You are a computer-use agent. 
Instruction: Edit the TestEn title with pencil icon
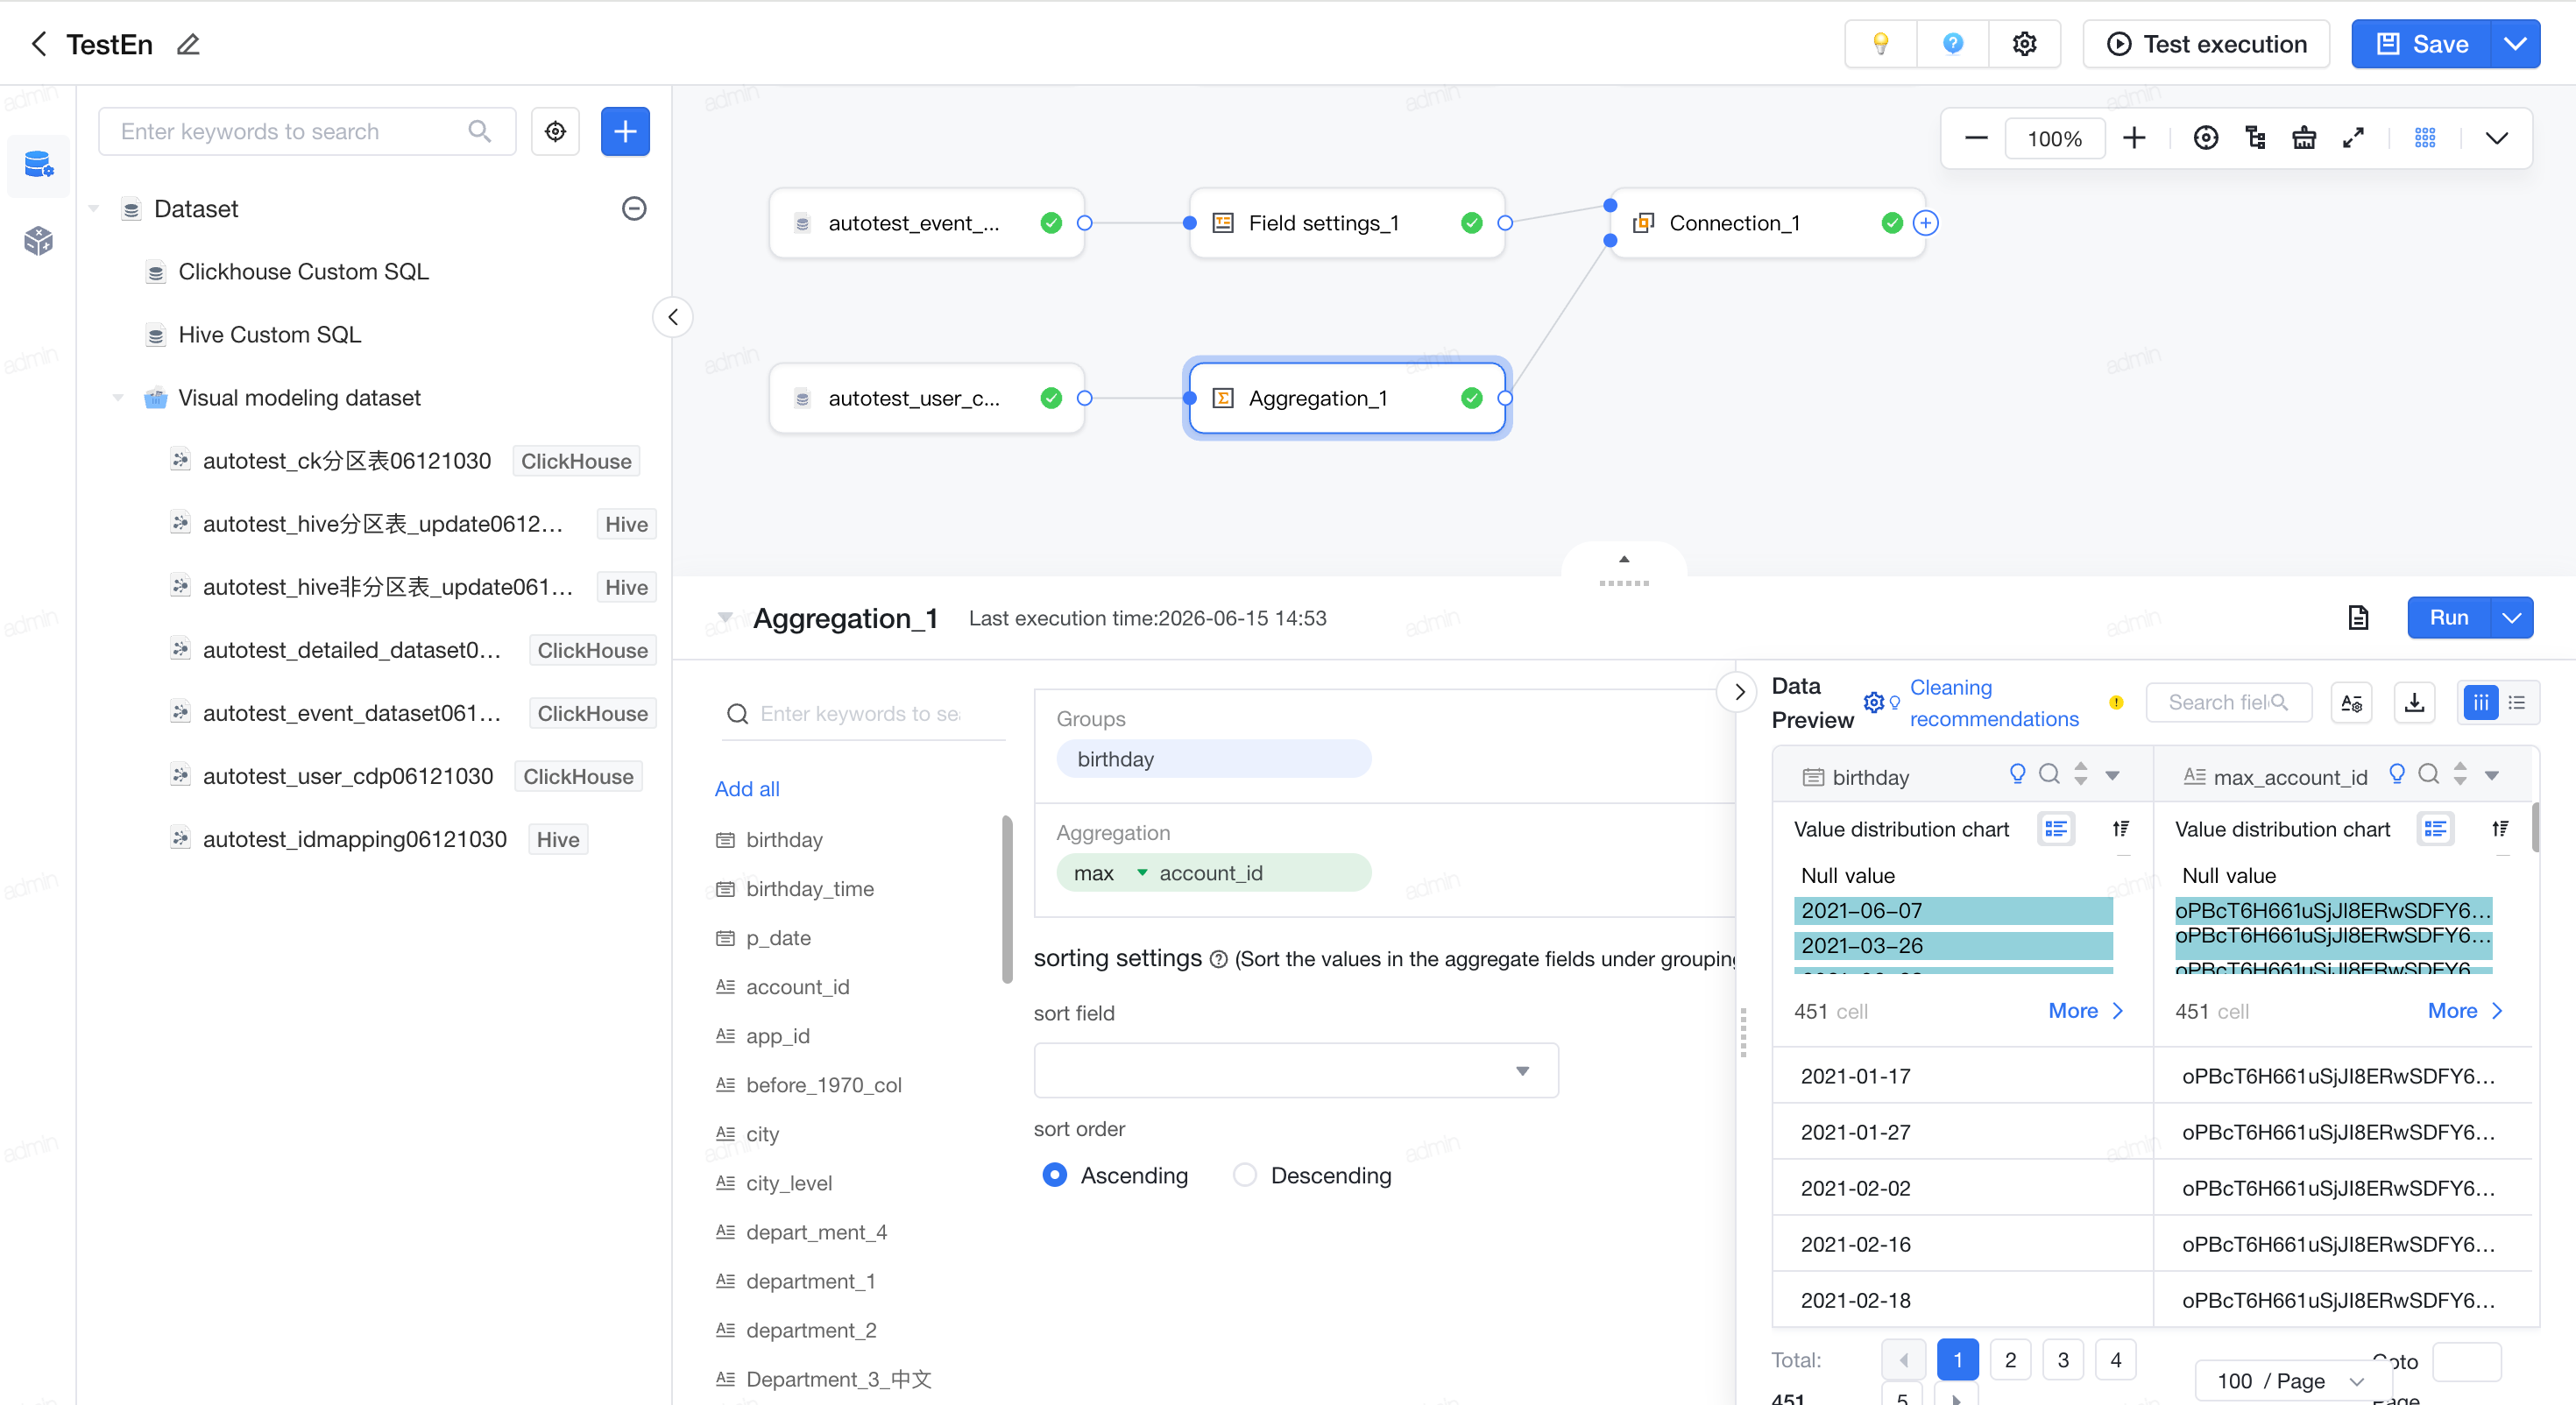pyautogui.click(x=188, y=44)
